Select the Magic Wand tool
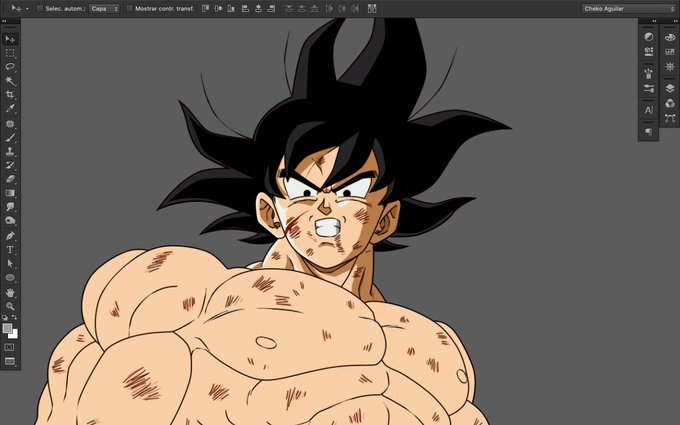 pos(10,81)
